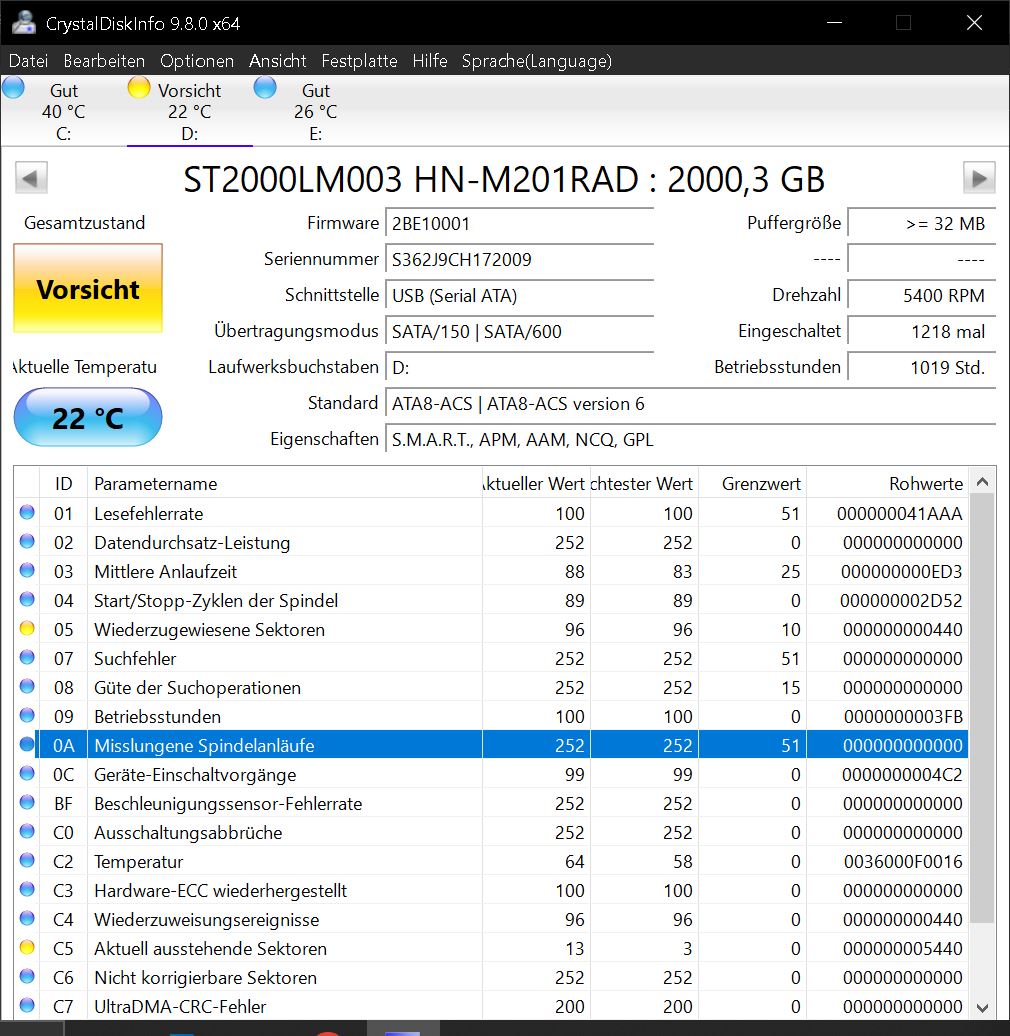Click blue status dot of Mittlere Anlaufzeit row
This screenshot has width=1010, height=1036.
click(x=27, y=570)
